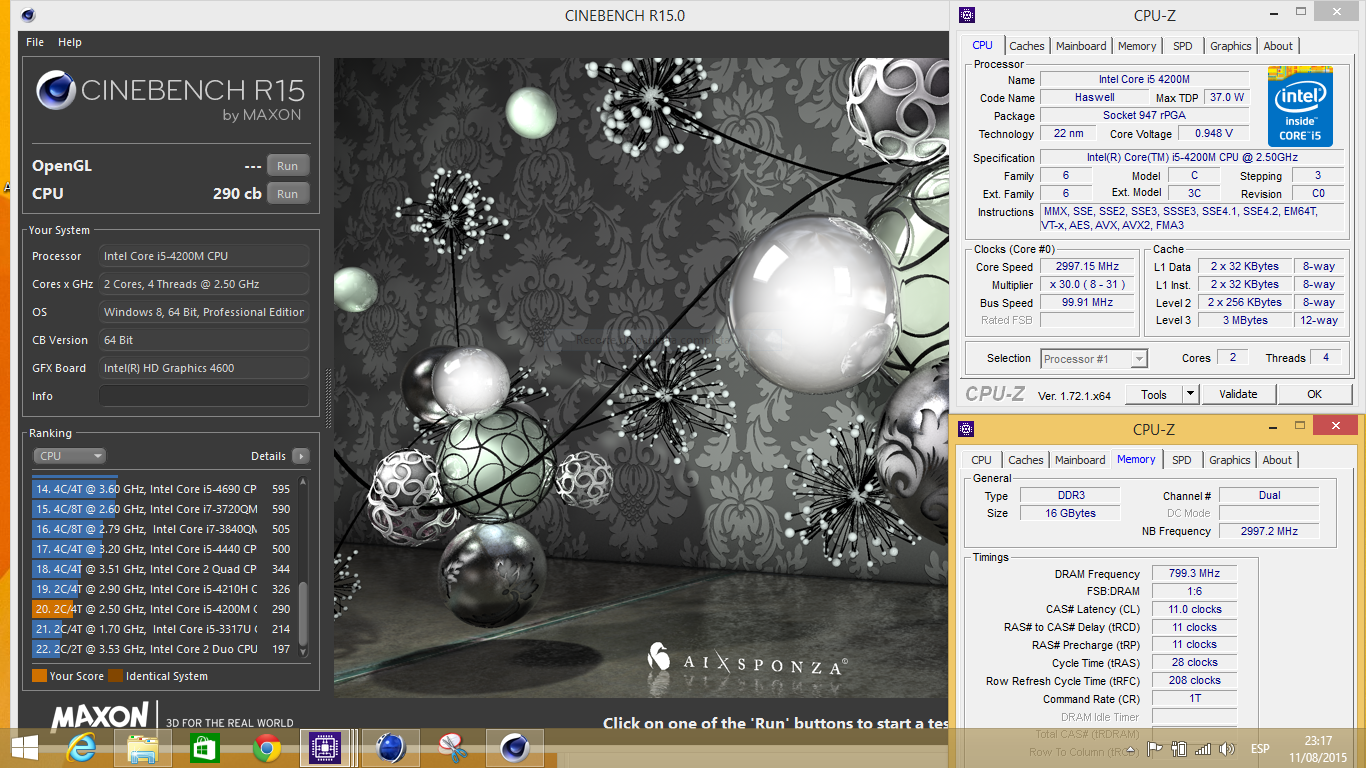Screen dimensions: 1366x768
Task: Click the blue globe taskbar app icon
Action: click(390, 748)
